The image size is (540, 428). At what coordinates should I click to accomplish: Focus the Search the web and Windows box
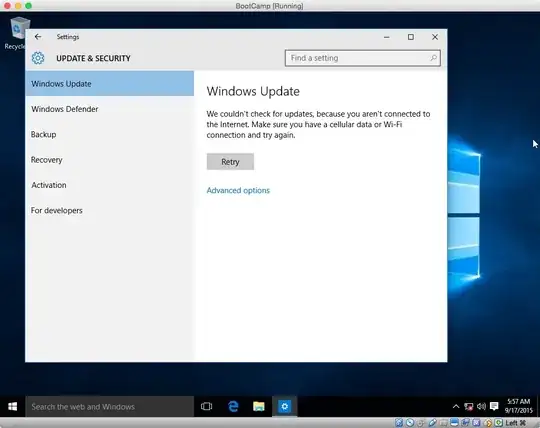point(110,407)
